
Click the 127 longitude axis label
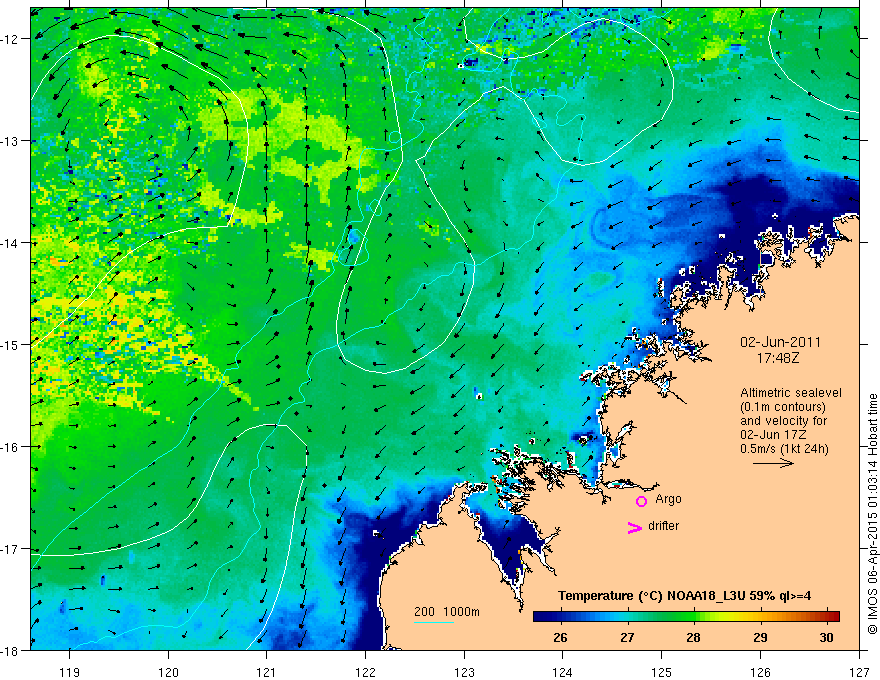tap(859, 672)
